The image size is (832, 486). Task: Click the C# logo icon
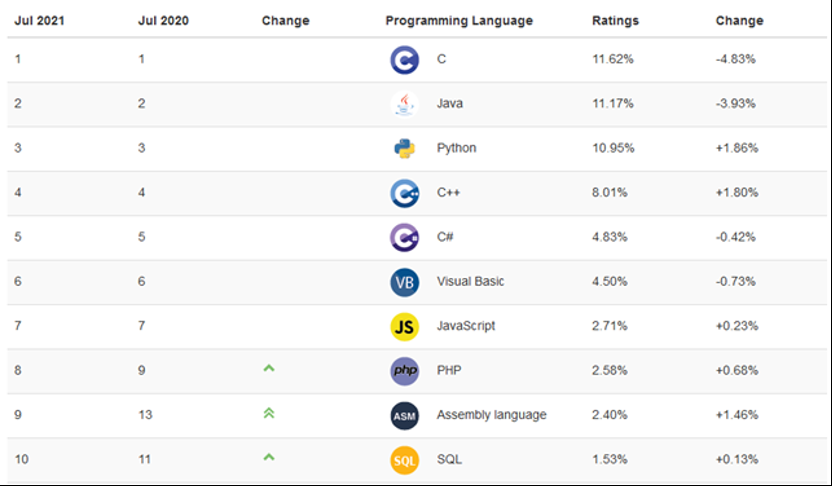click(405, 237)
